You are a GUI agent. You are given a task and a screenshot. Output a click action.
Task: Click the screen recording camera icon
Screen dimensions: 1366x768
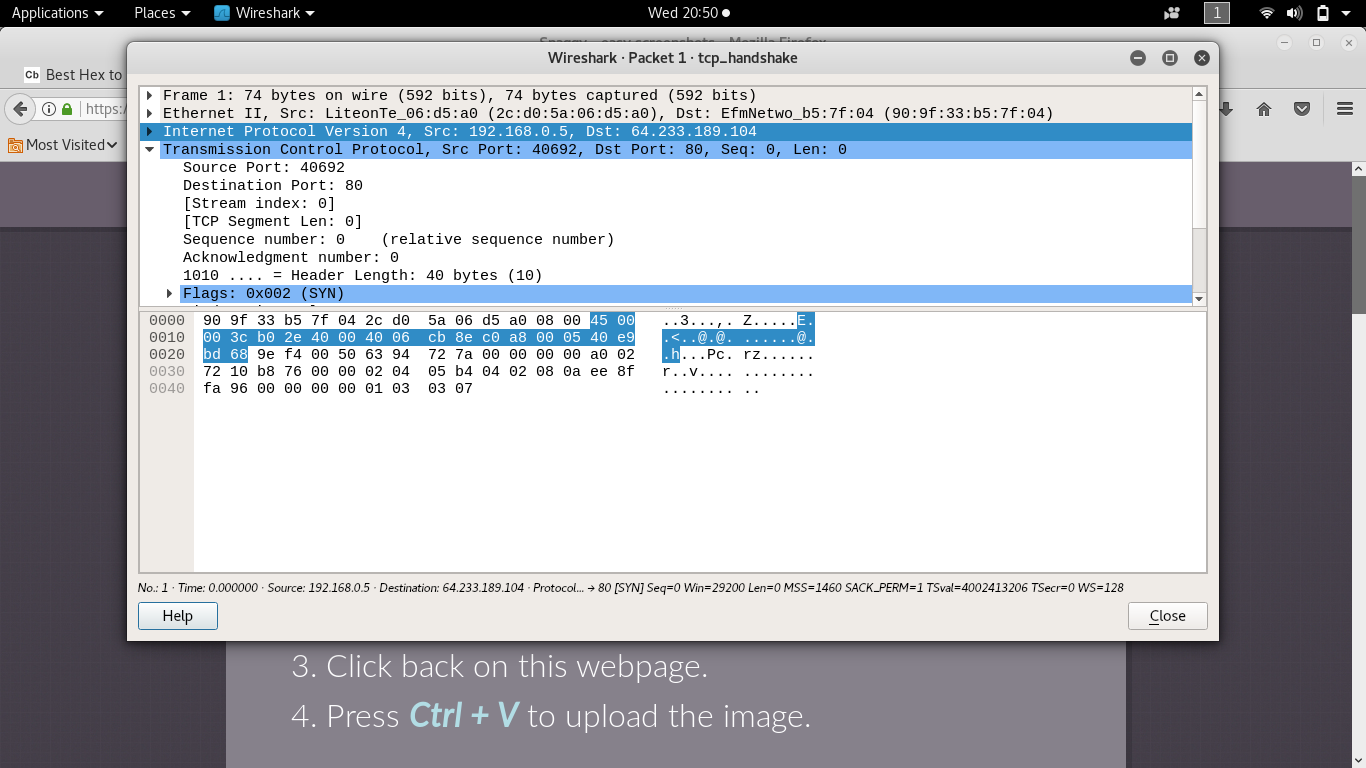click(1172, 13)
